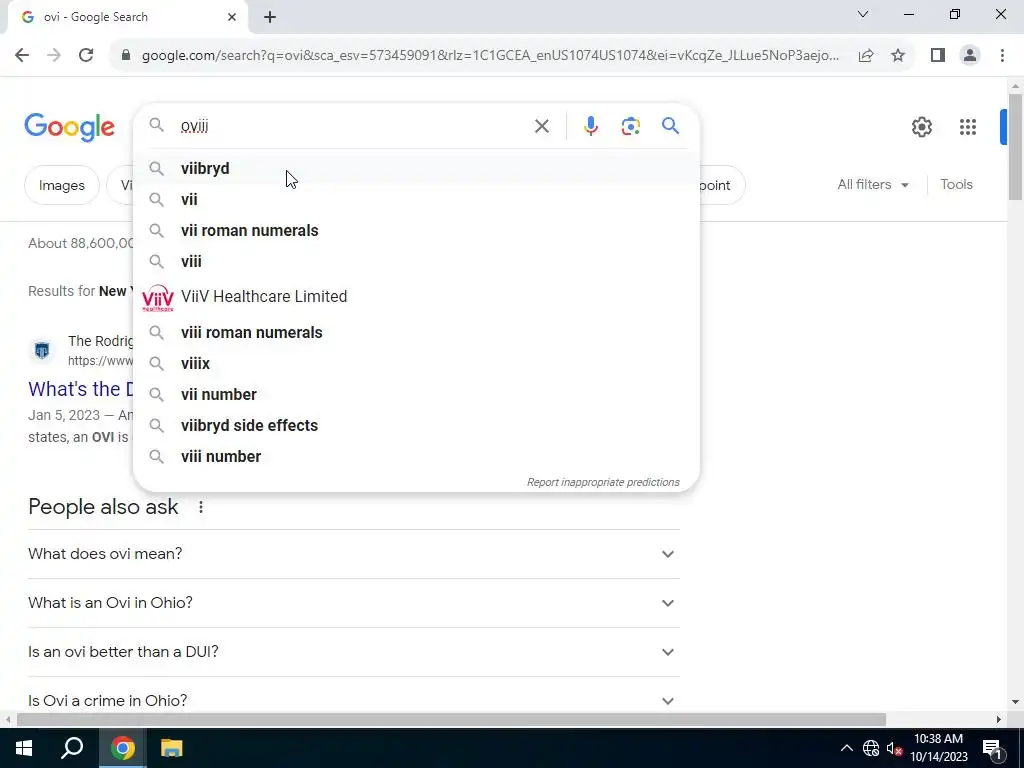Open Google Lens image search icon
Image resolution: width=1024 pixels, height=768 pixels.
pos(630,126)
